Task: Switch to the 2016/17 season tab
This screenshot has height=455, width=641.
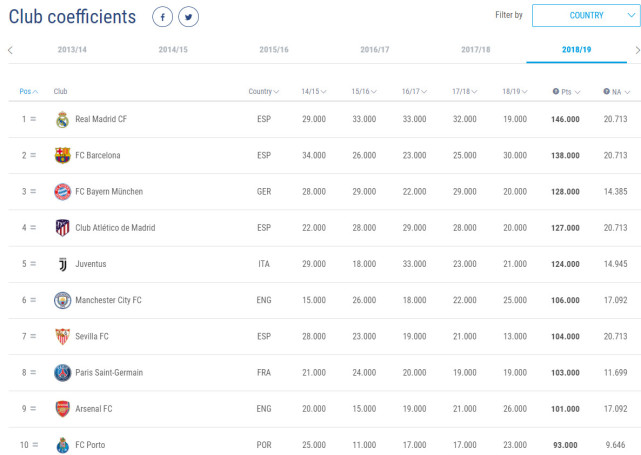Action: (x=375, y=49)
